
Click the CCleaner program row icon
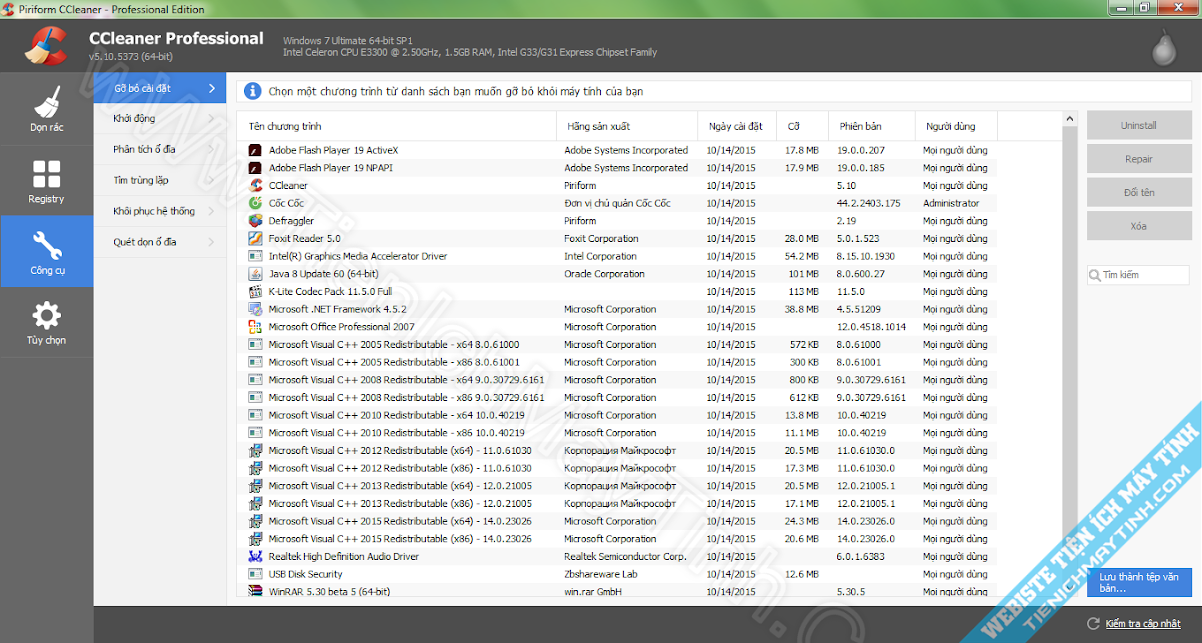click(255, 185)
